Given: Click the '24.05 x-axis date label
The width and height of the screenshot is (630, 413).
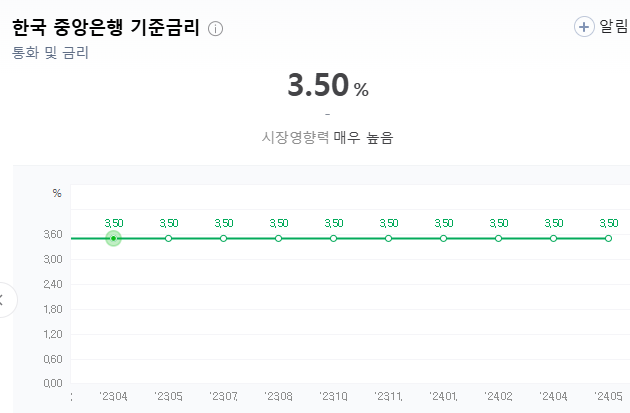Looking at the screenshot, I should (608, 397).
